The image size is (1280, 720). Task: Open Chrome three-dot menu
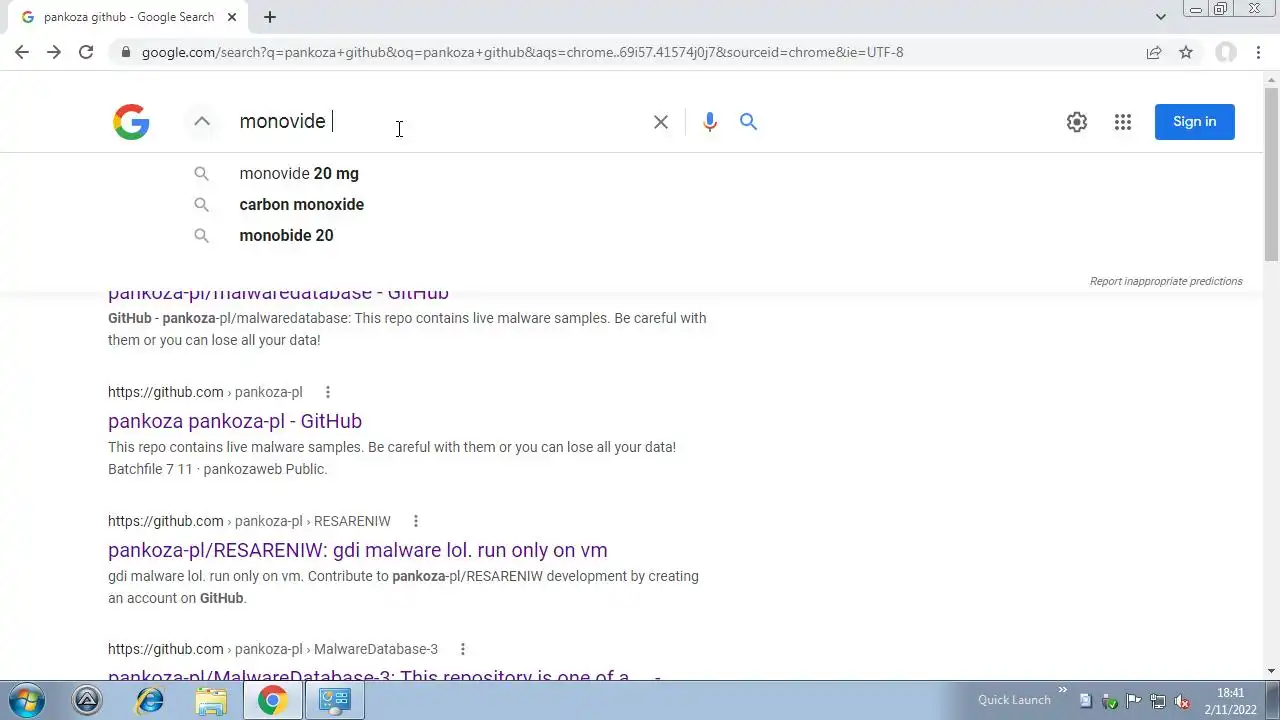tap(1258, 52)
